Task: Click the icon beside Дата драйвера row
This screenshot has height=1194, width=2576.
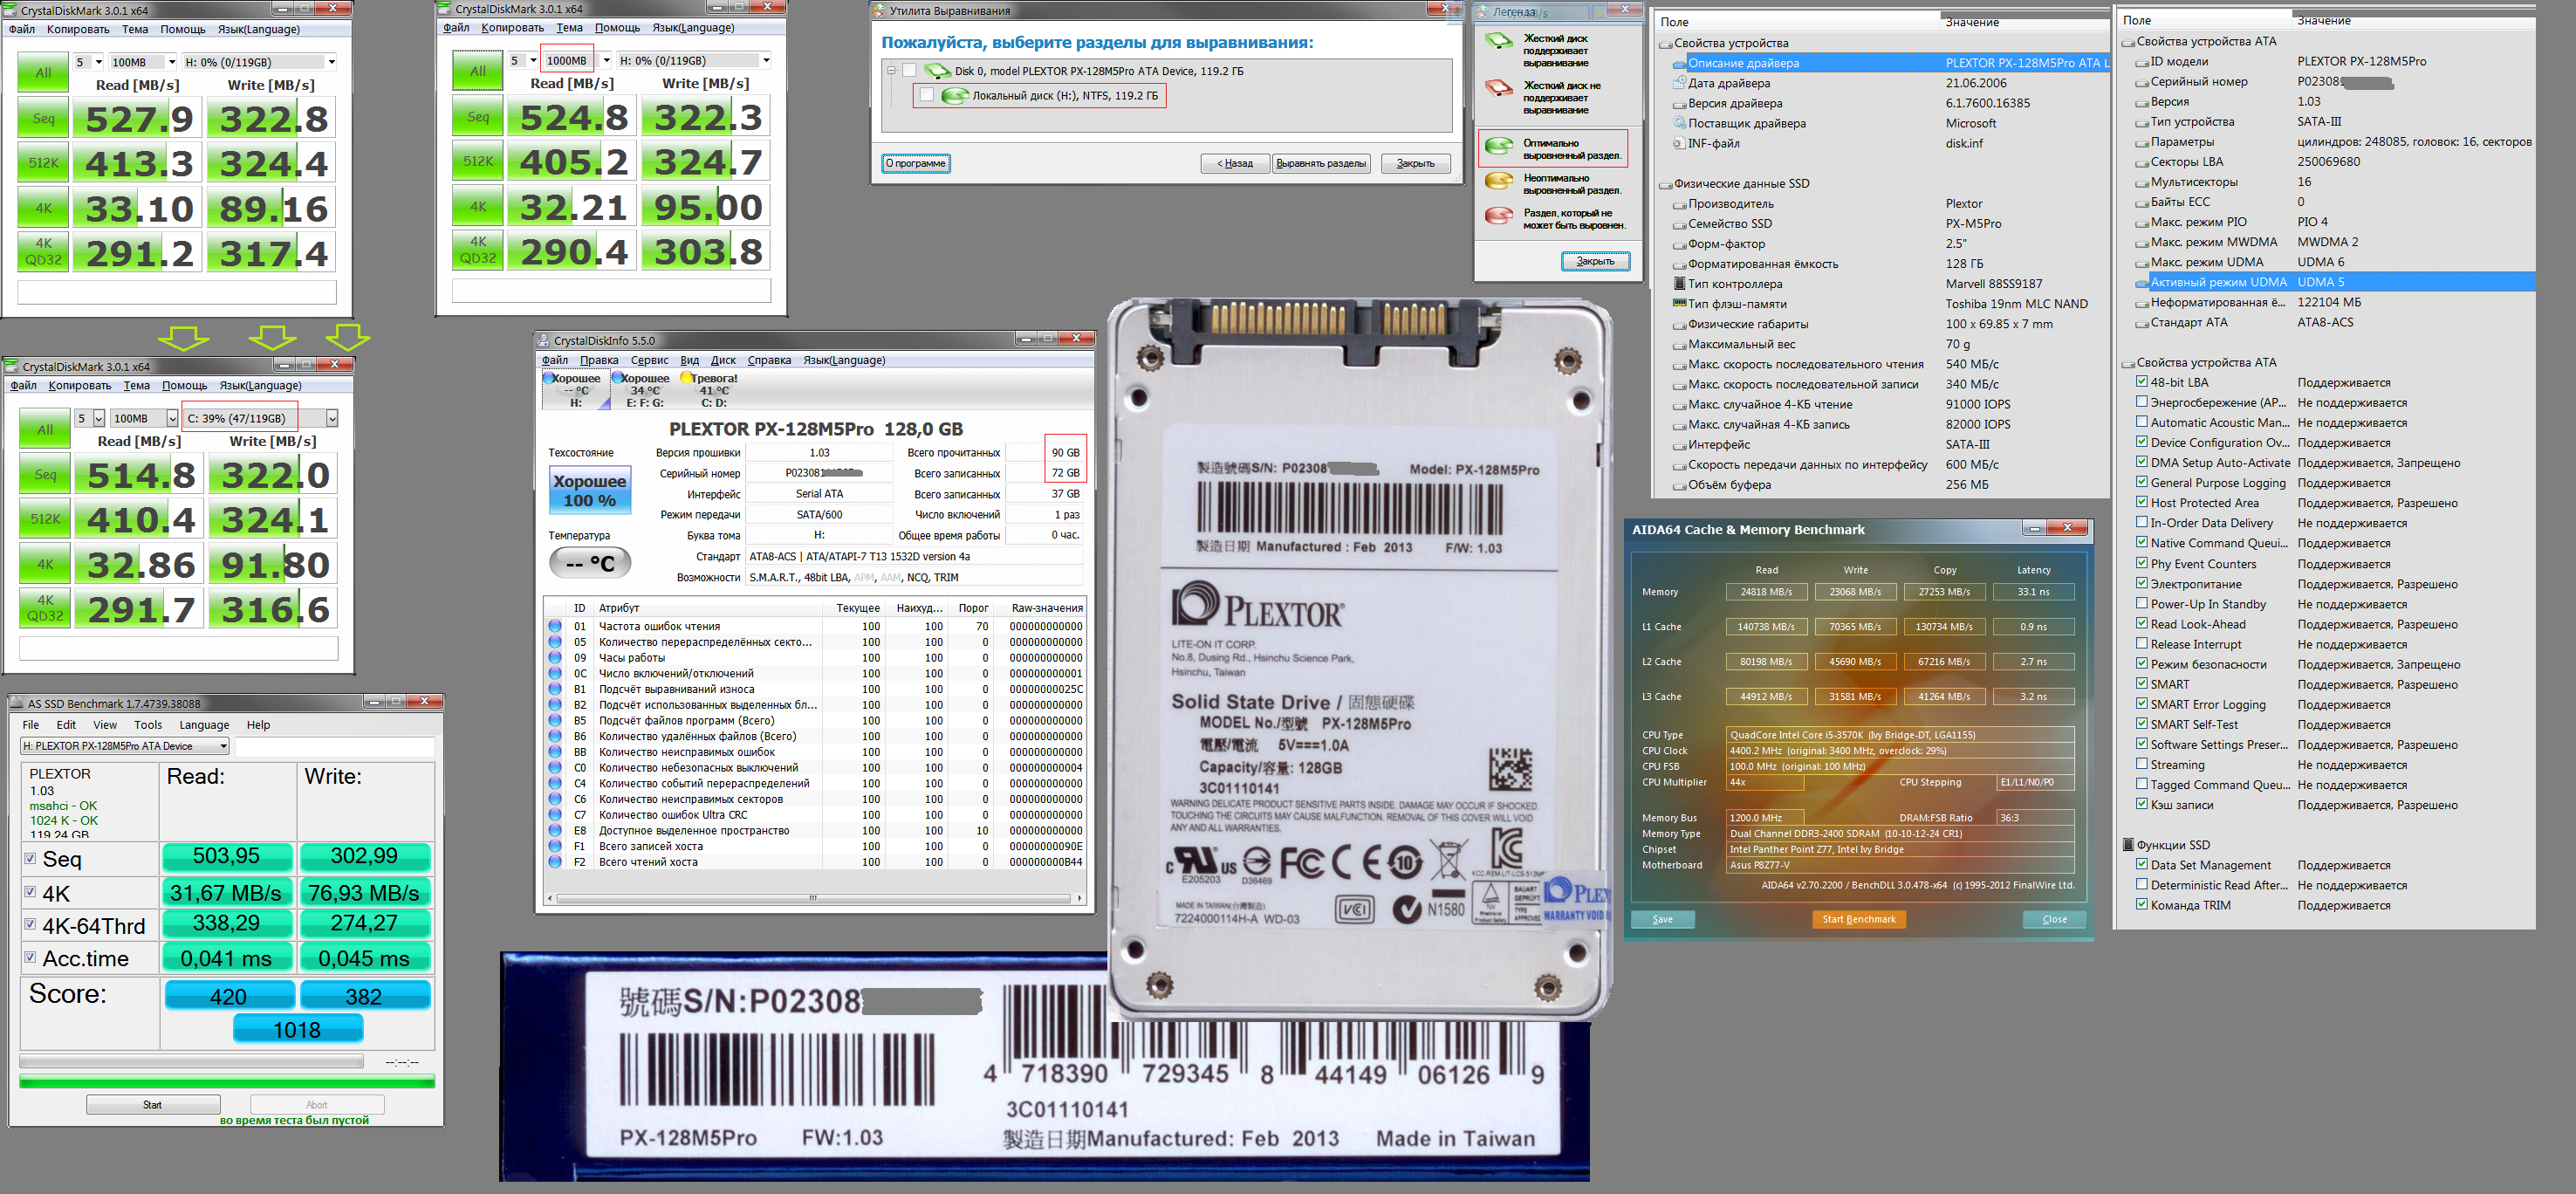Action: point(1679,83)
